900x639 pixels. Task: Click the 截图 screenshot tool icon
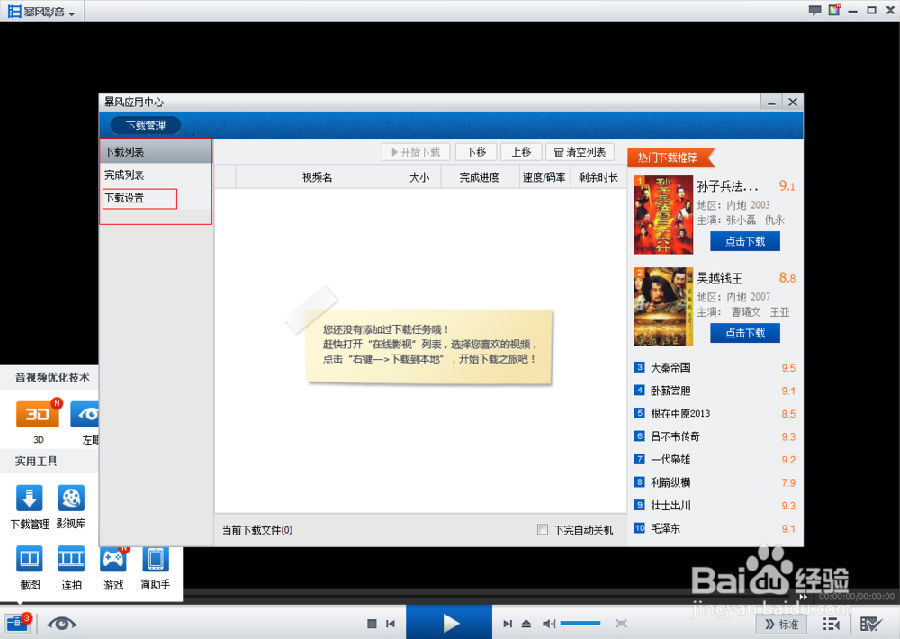tap(29, 558)
